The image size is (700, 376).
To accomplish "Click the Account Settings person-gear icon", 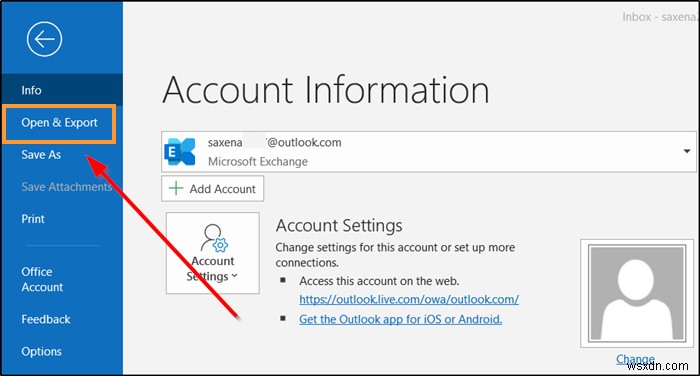I will [214, 238].
